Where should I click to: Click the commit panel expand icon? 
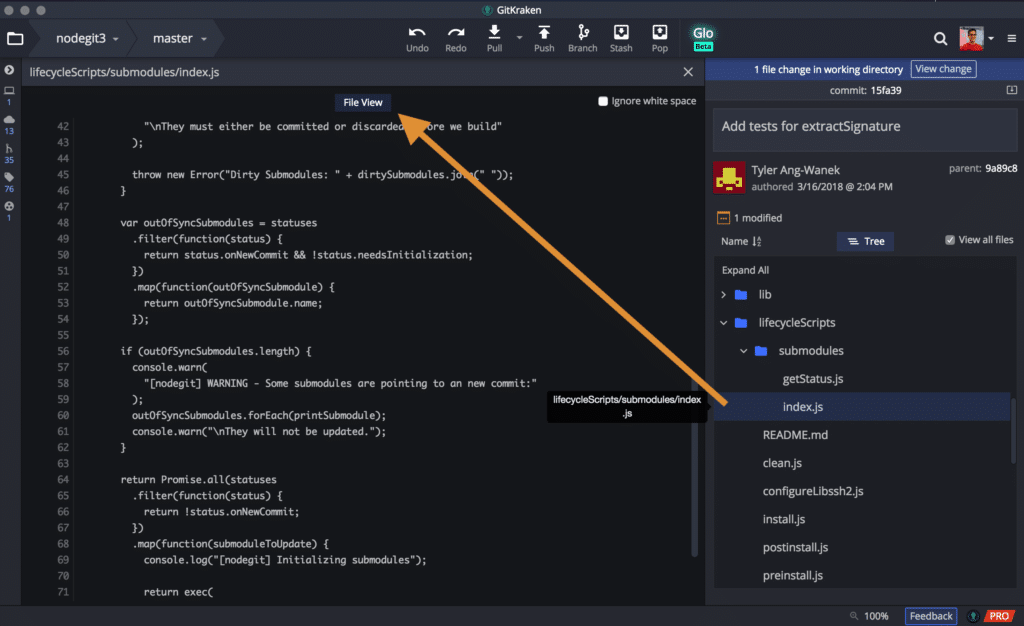[x=1012, y=90]
